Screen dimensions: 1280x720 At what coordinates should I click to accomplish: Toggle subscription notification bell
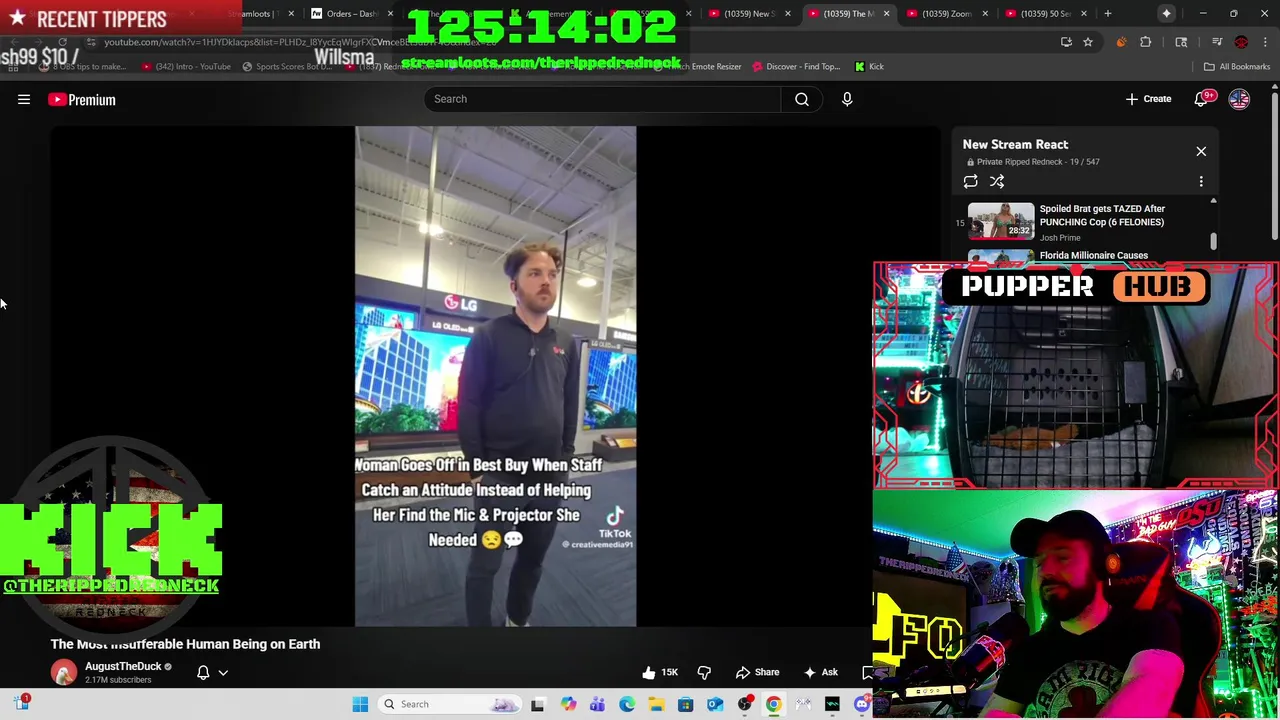pos(203,672)
